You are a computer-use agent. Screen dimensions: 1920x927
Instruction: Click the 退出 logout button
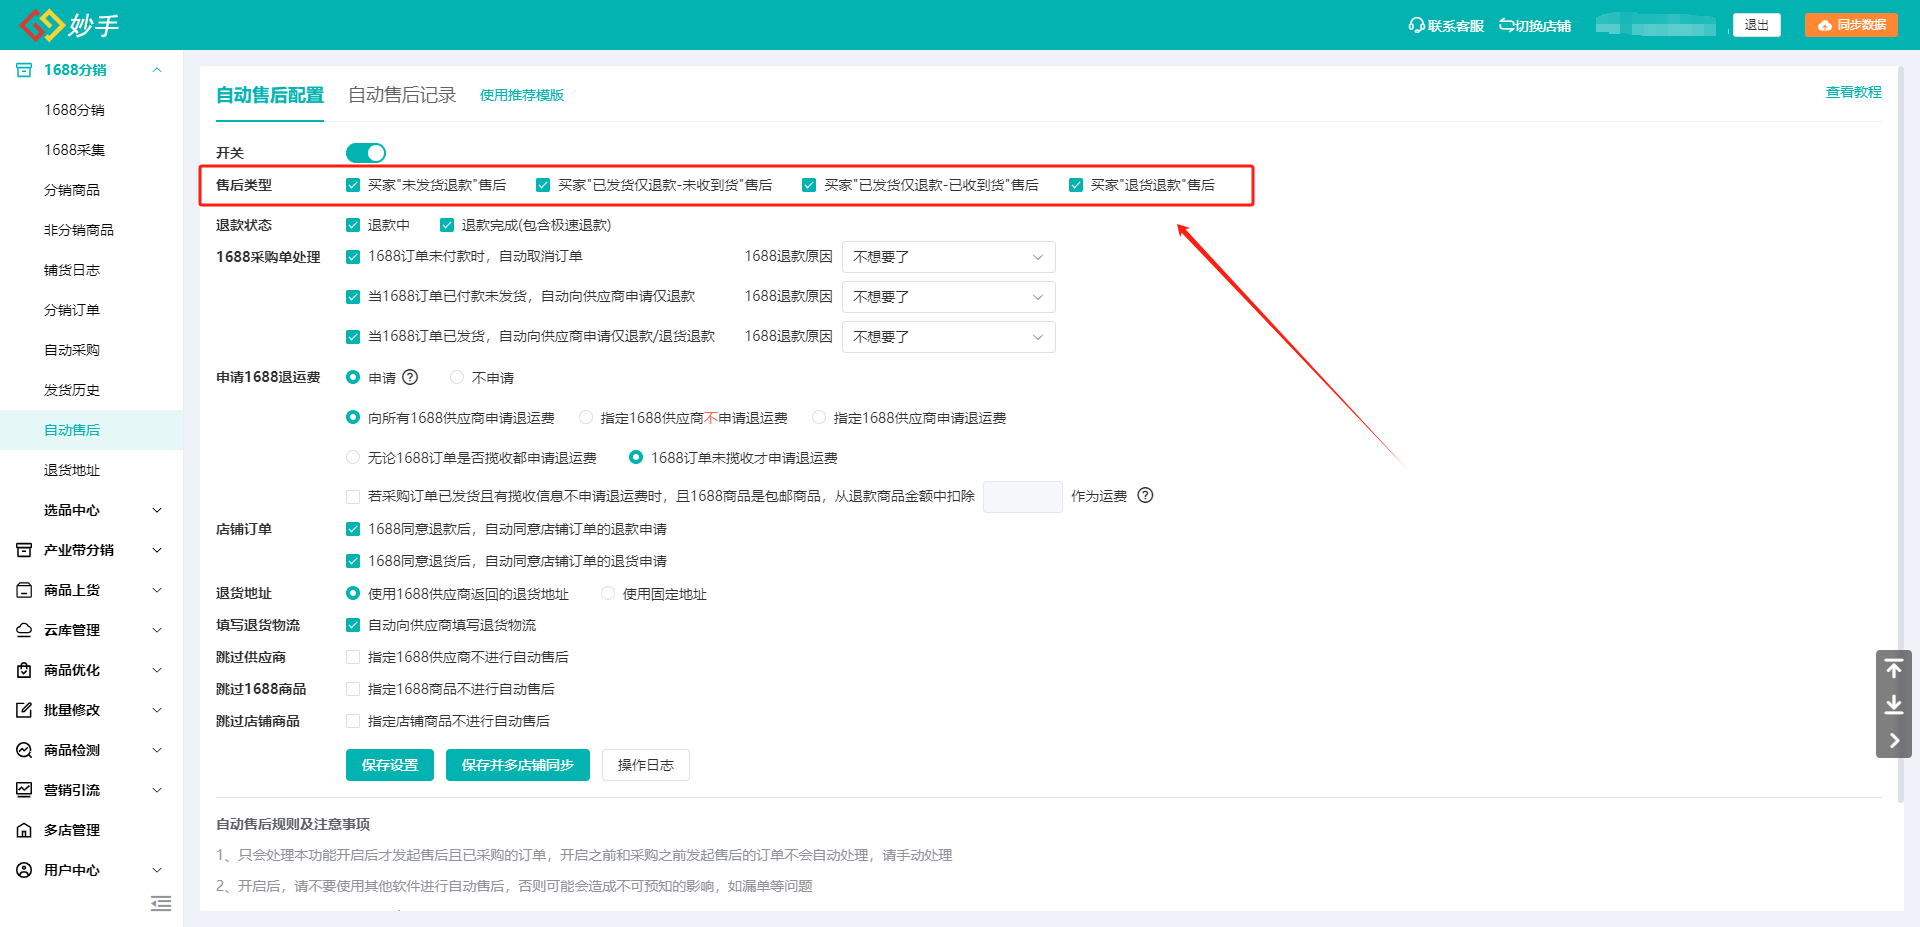(1757, 25)
